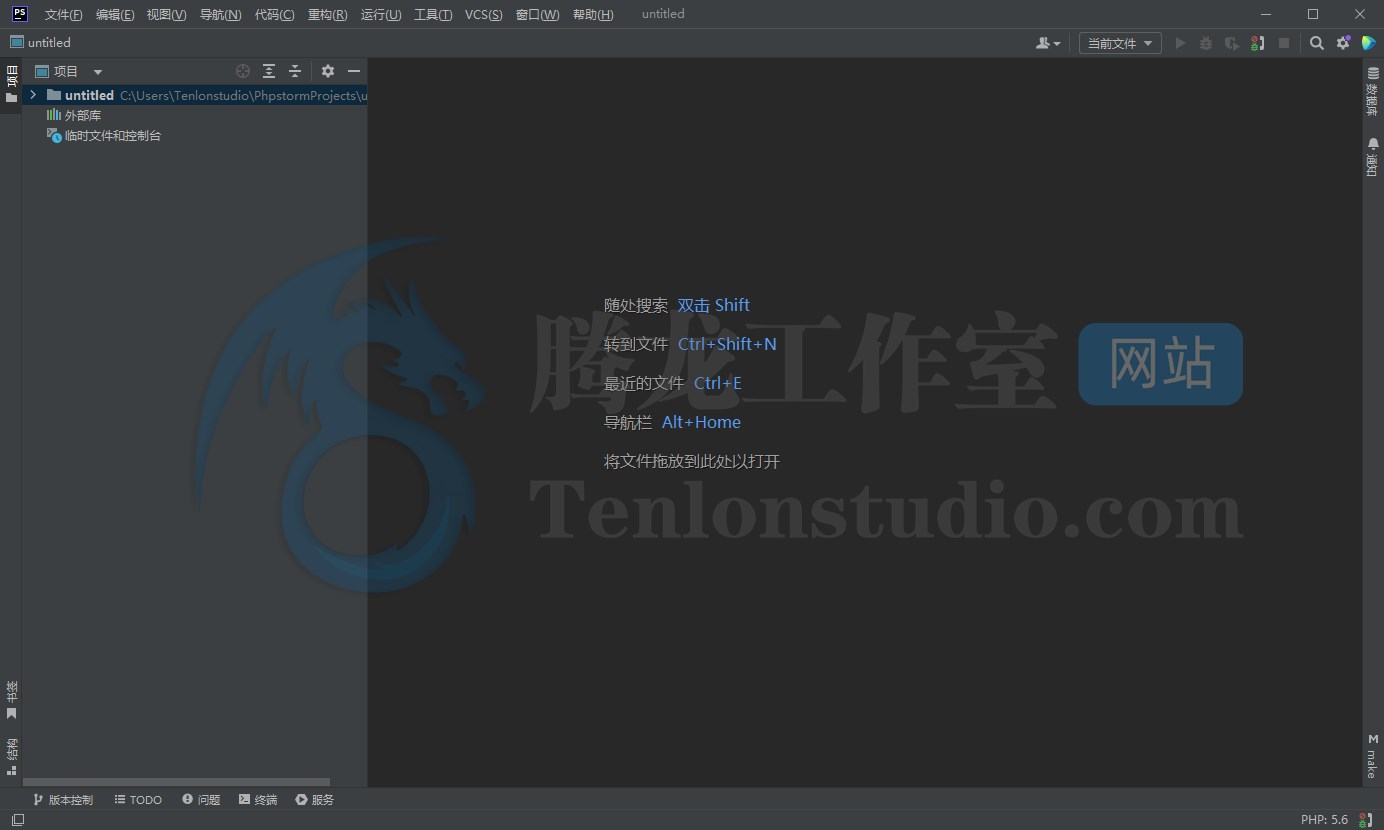Open the 文件(F) menu
Viewport: 1384px width, 830px height.
coord(63,14)
